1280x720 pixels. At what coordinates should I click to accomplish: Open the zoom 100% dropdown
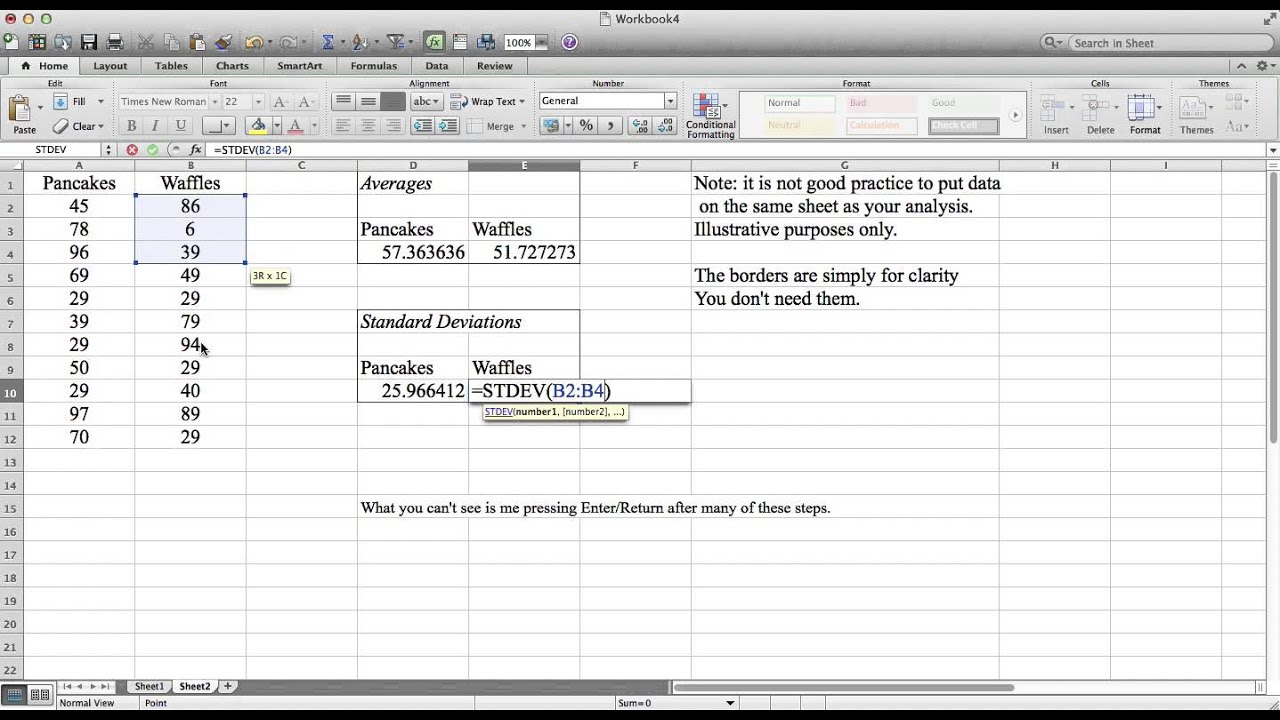541,42
